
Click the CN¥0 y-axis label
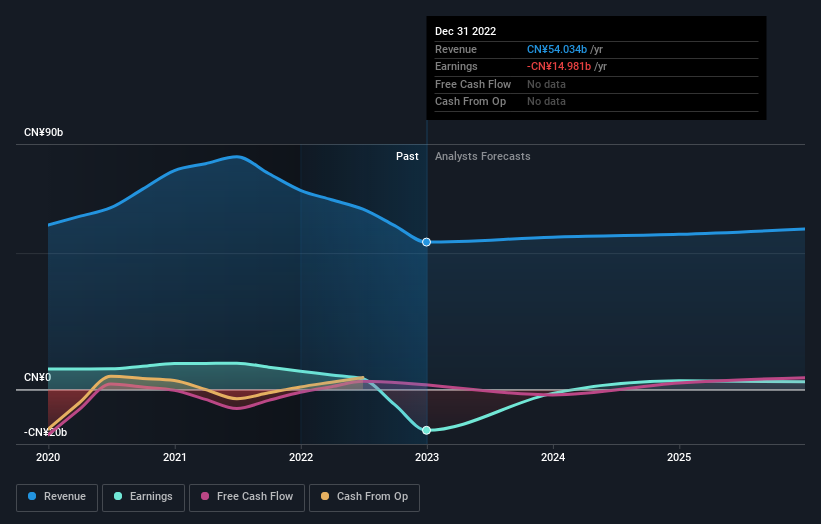pos(37,377)
